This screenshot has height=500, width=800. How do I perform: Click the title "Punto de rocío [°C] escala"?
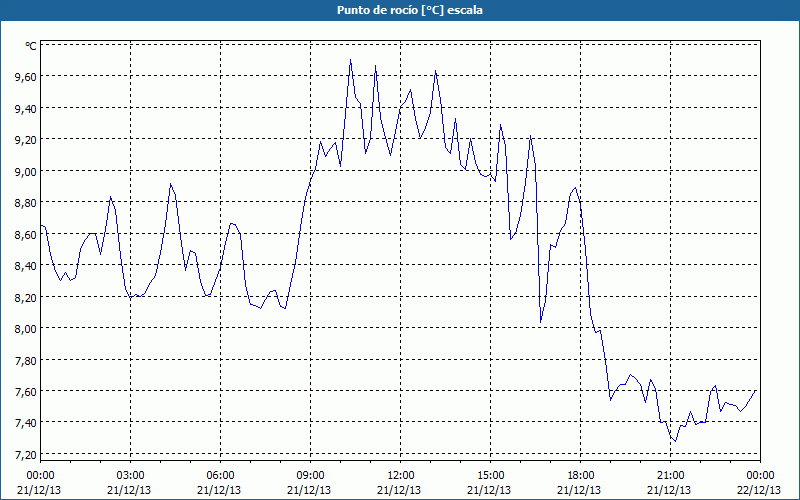point(410,10)
